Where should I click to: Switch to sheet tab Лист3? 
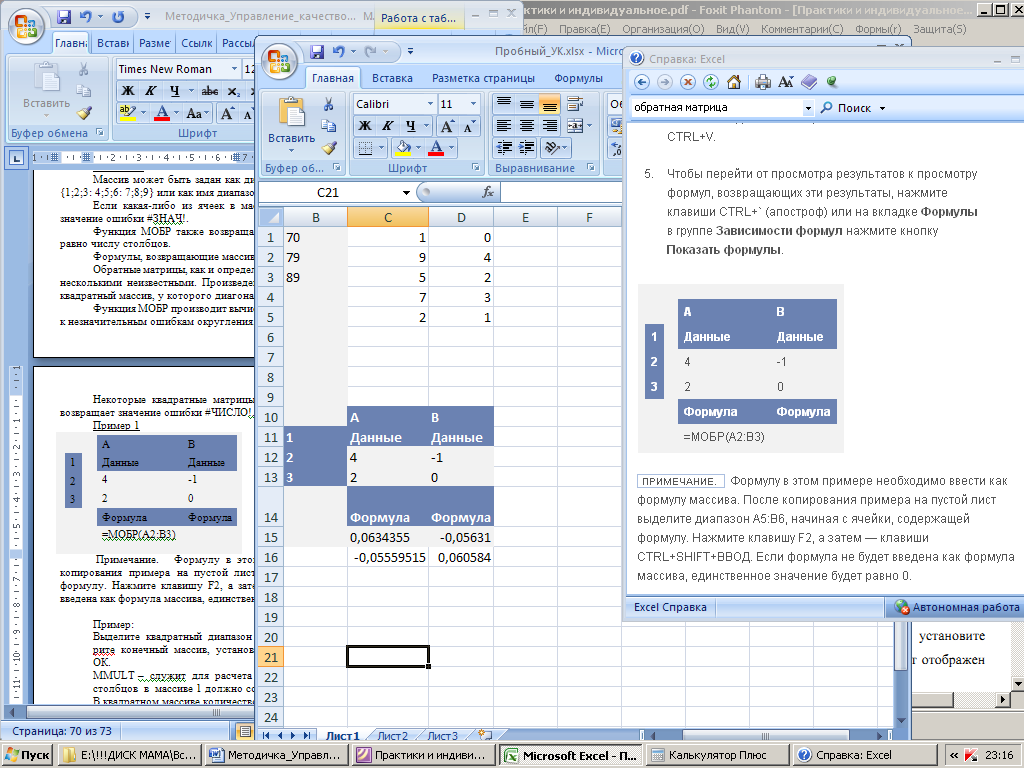[442, 736]
